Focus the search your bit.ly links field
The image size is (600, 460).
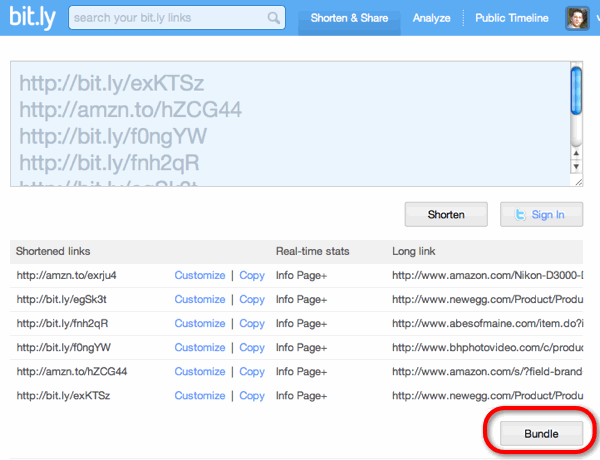(x=177, y=18)
